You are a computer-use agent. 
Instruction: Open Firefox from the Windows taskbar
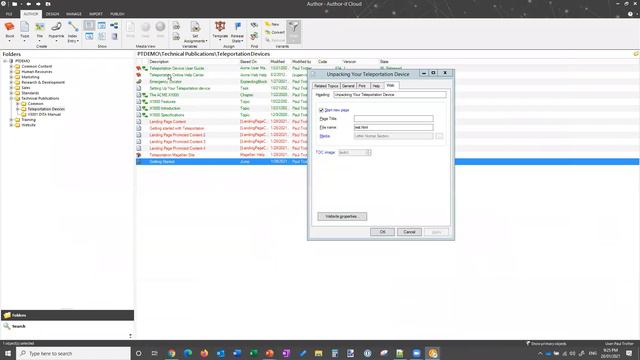(x=204, y=353)
